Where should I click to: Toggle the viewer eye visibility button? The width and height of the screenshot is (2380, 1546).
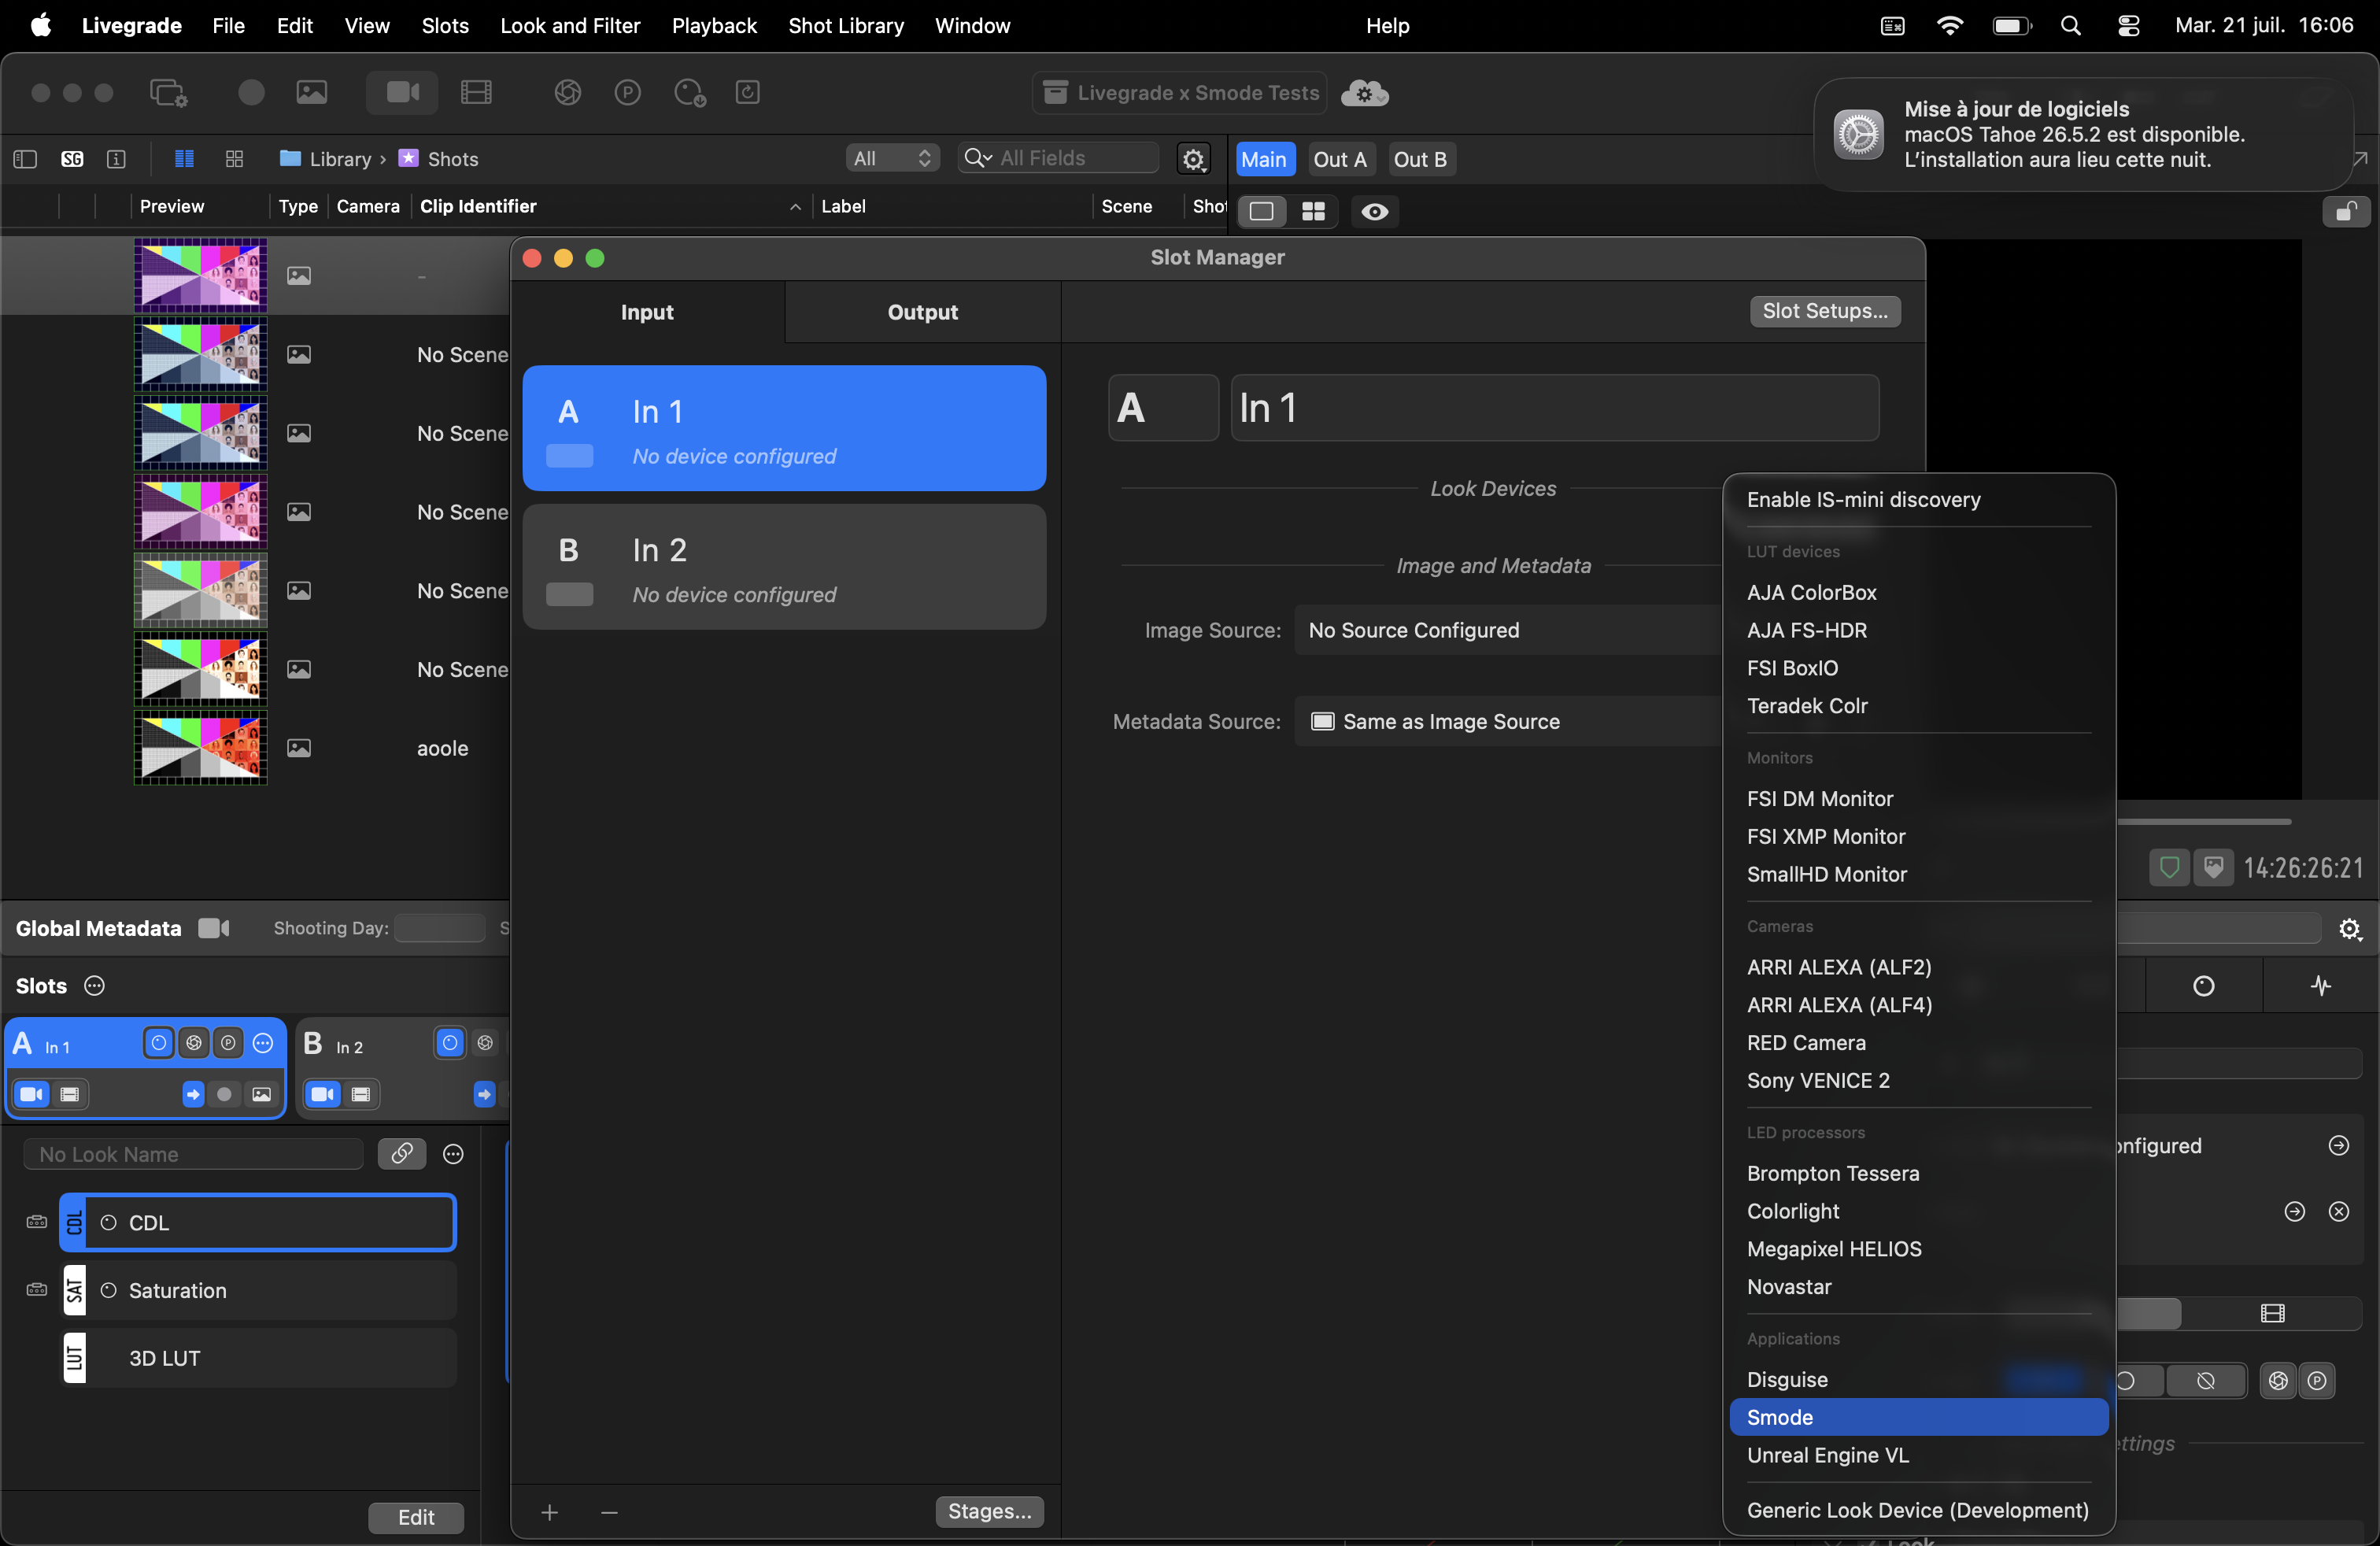pyautogui.click(x=1375, y=211)
